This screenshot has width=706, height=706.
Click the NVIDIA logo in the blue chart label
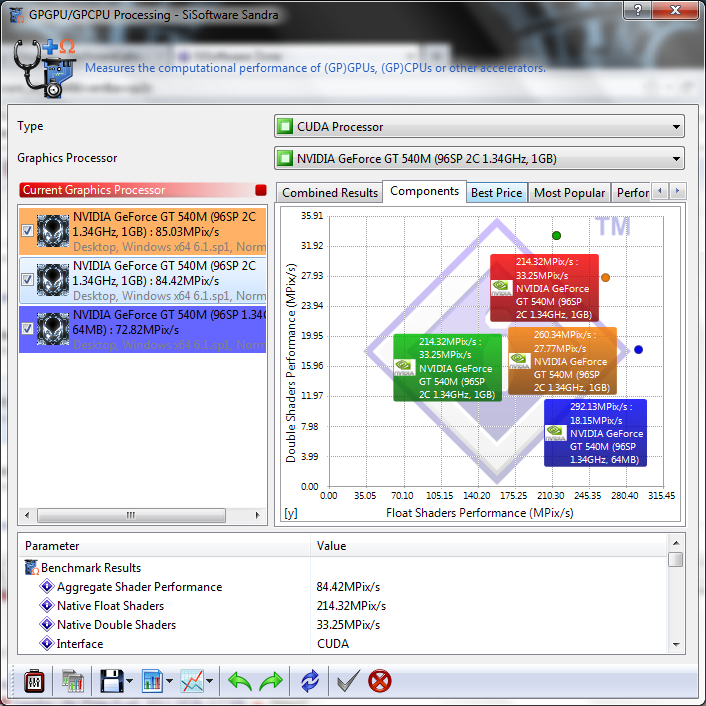pos(556,433)
